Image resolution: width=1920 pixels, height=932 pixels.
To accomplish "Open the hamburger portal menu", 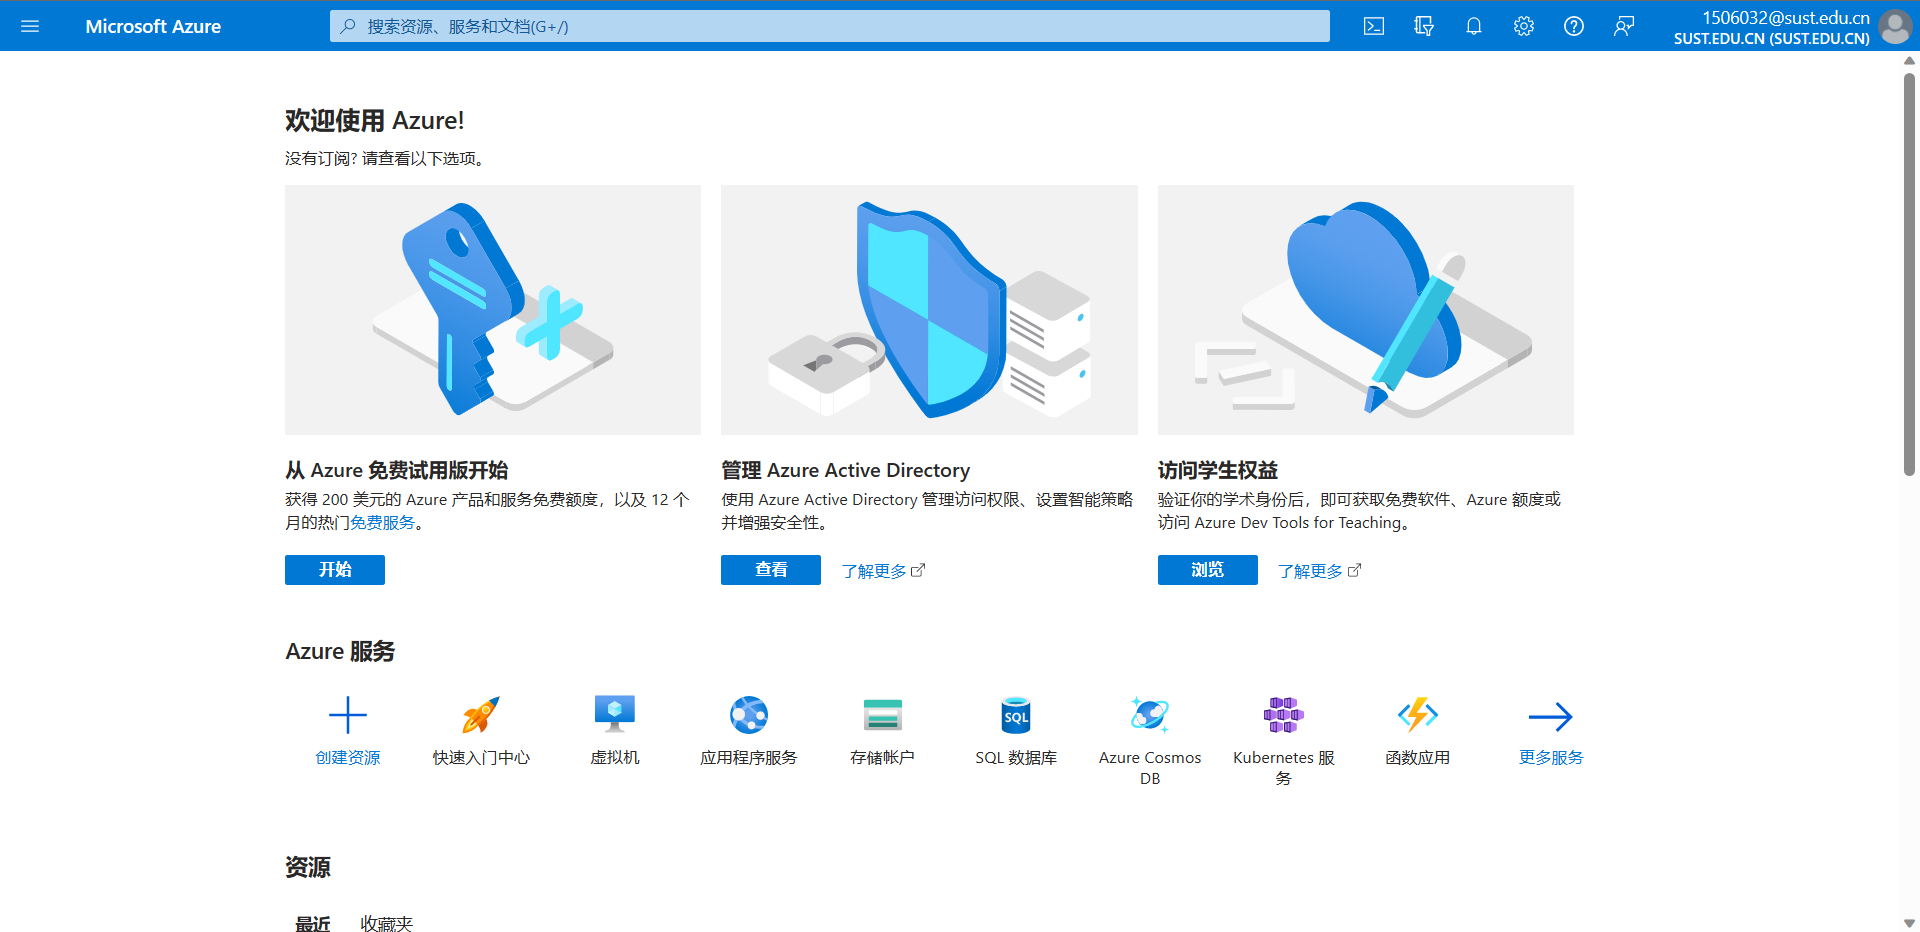I will point(30,26).
